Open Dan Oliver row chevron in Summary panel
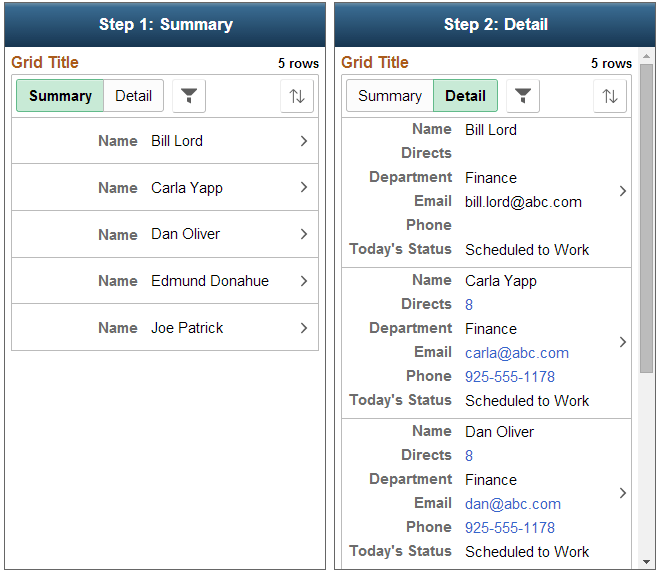Image resolution: width=663 pixels, height=575 pixels. click(x=304, y=234)
